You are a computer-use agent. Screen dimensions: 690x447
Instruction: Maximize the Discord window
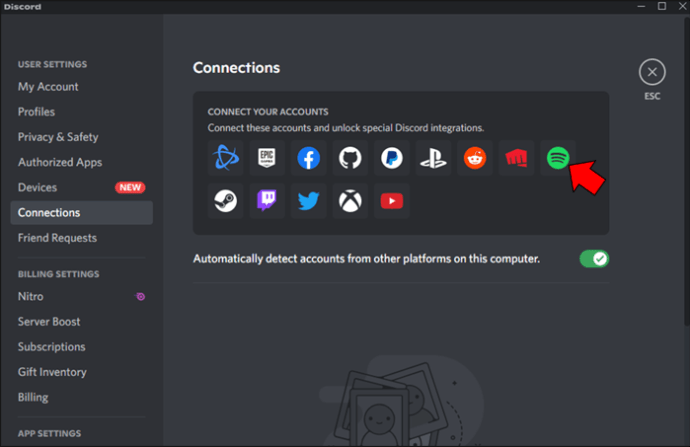click(662, 6)
